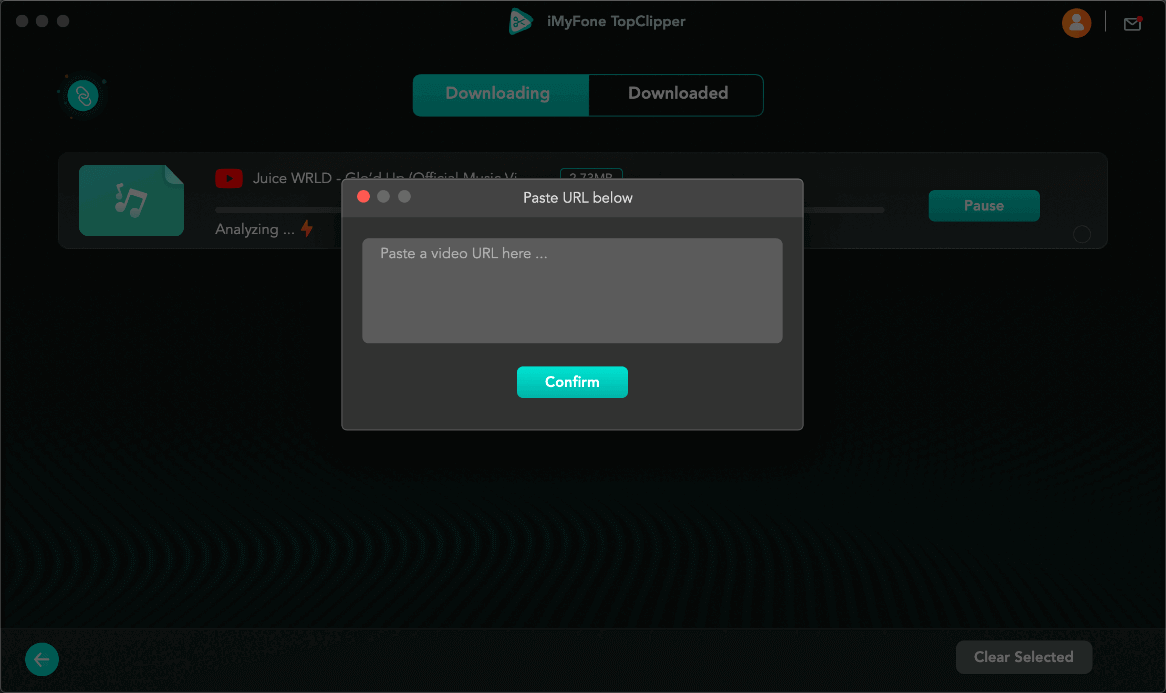1166x693 pixels.
Task: Select the Juice WRLD download item circle
Action: [x=1082, y=235]
